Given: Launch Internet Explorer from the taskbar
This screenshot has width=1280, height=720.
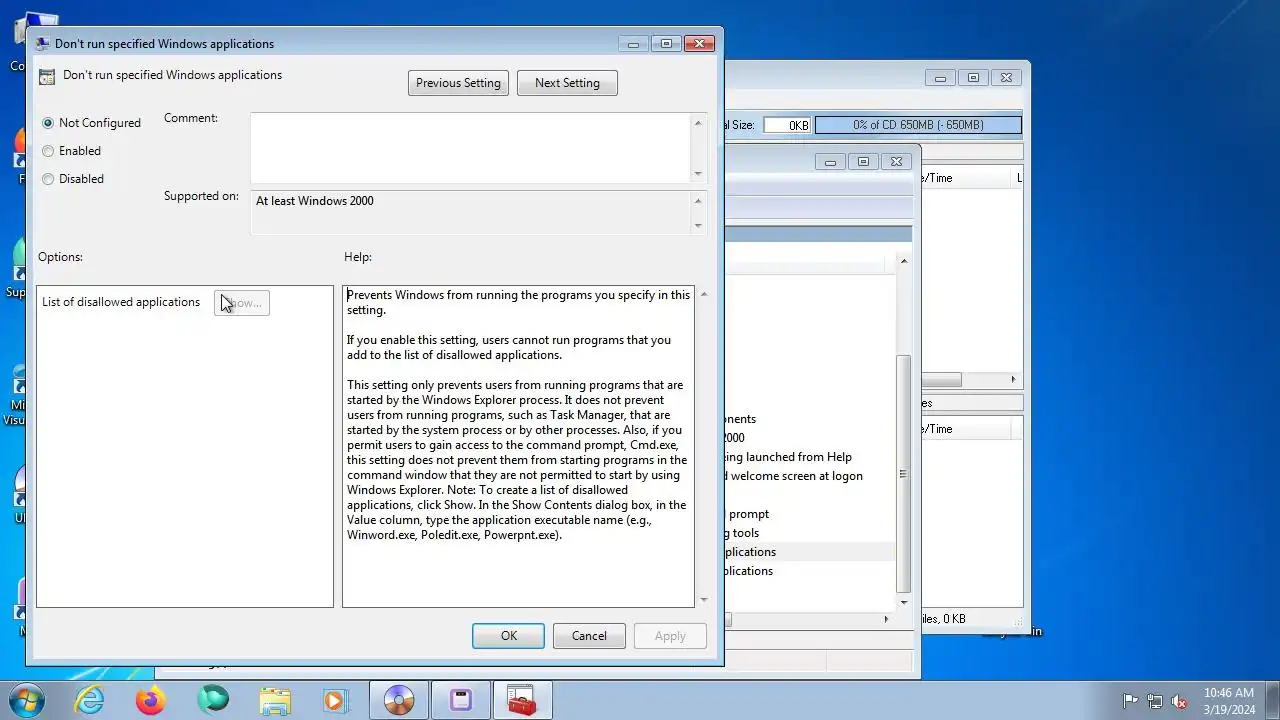Looking at the screenshot, I should click(90, 700).
